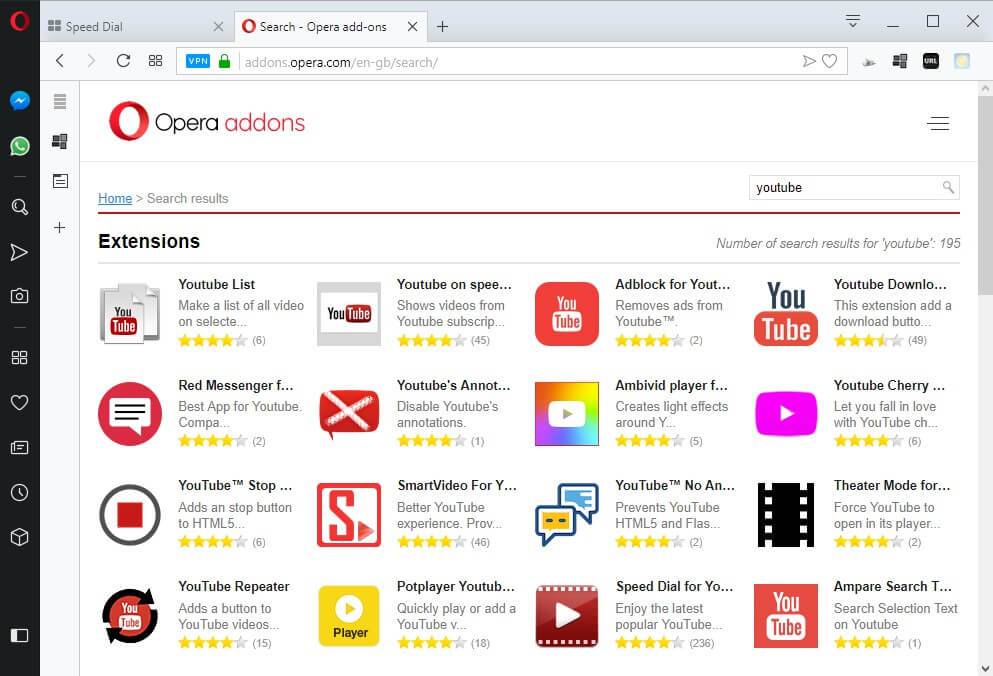Open Personal News icon in sidebar
Screen dimensions: 993x676
tap(20, 448)
